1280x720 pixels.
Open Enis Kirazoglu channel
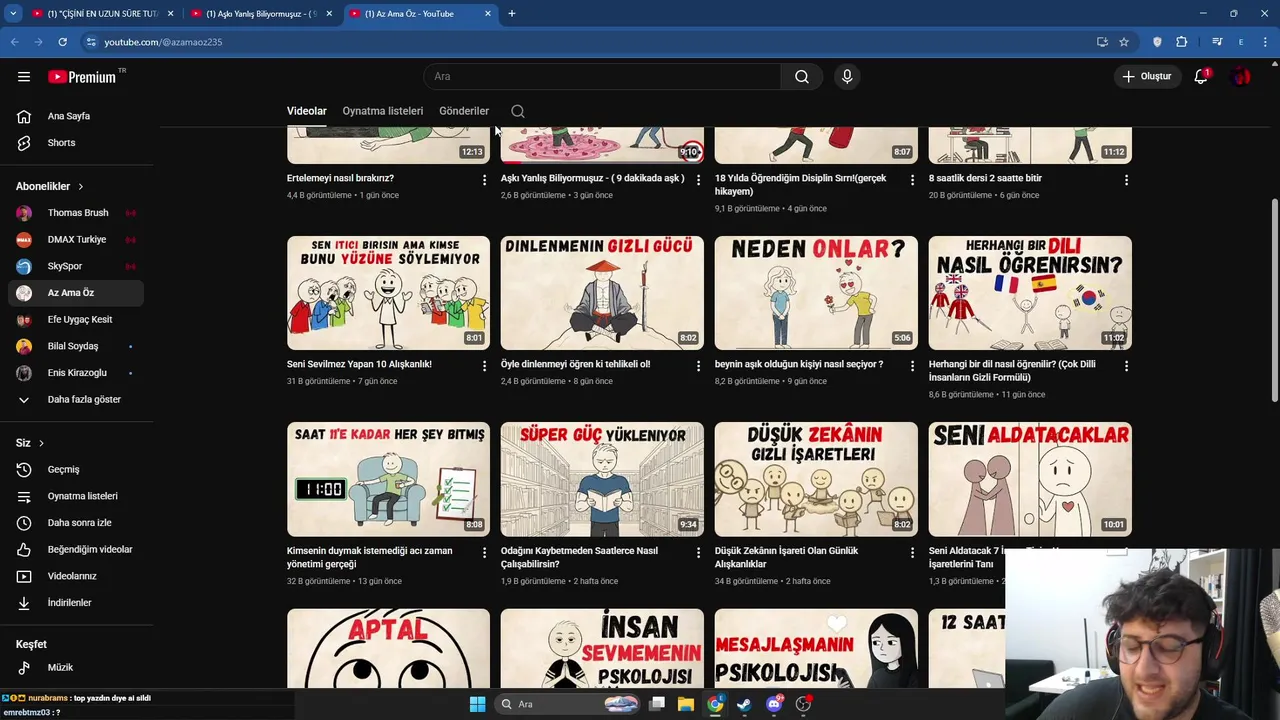pyautogui.click(x=76, y=373)
